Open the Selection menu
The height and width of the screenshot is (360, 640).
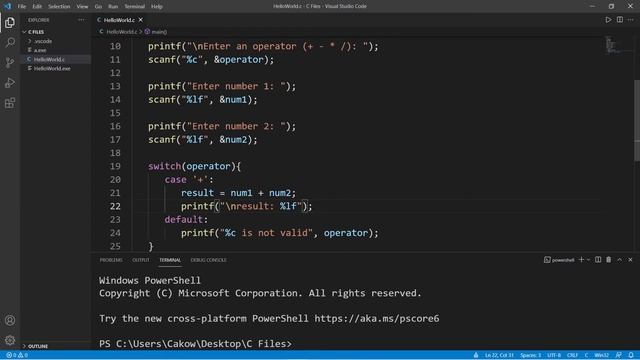click(x=59, y=7)
